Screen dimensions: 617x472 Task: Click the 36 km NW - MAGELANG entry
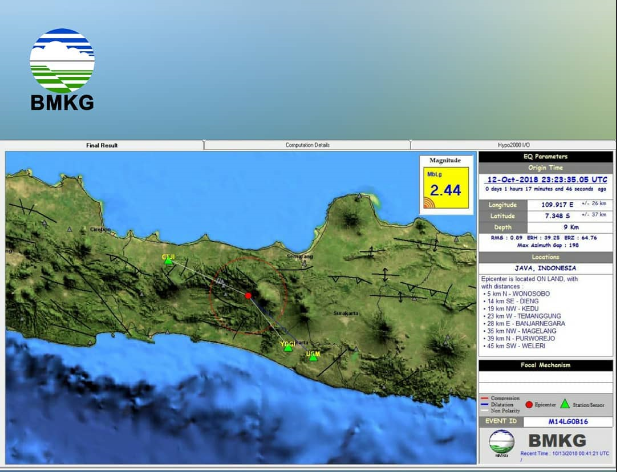coord(520,331)
